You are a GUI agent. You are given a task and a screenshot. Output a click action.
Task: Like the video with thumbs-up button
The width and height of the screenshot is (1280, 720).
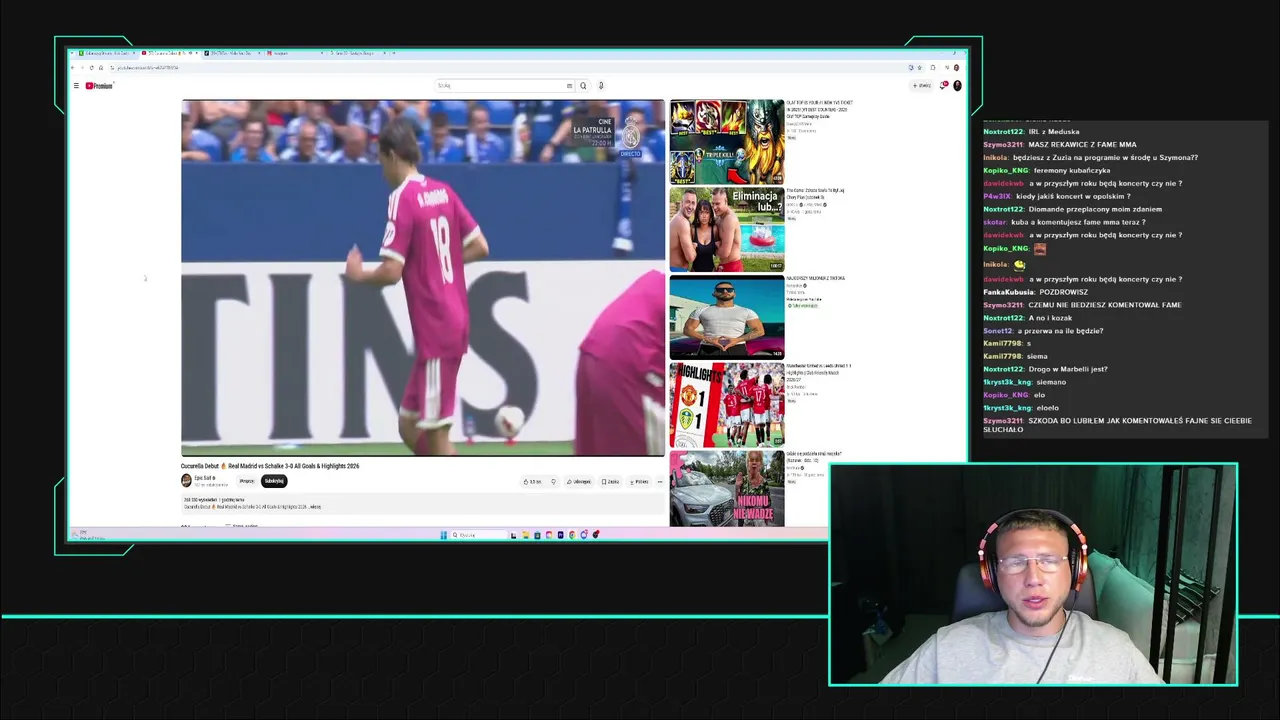pos(532,482)
